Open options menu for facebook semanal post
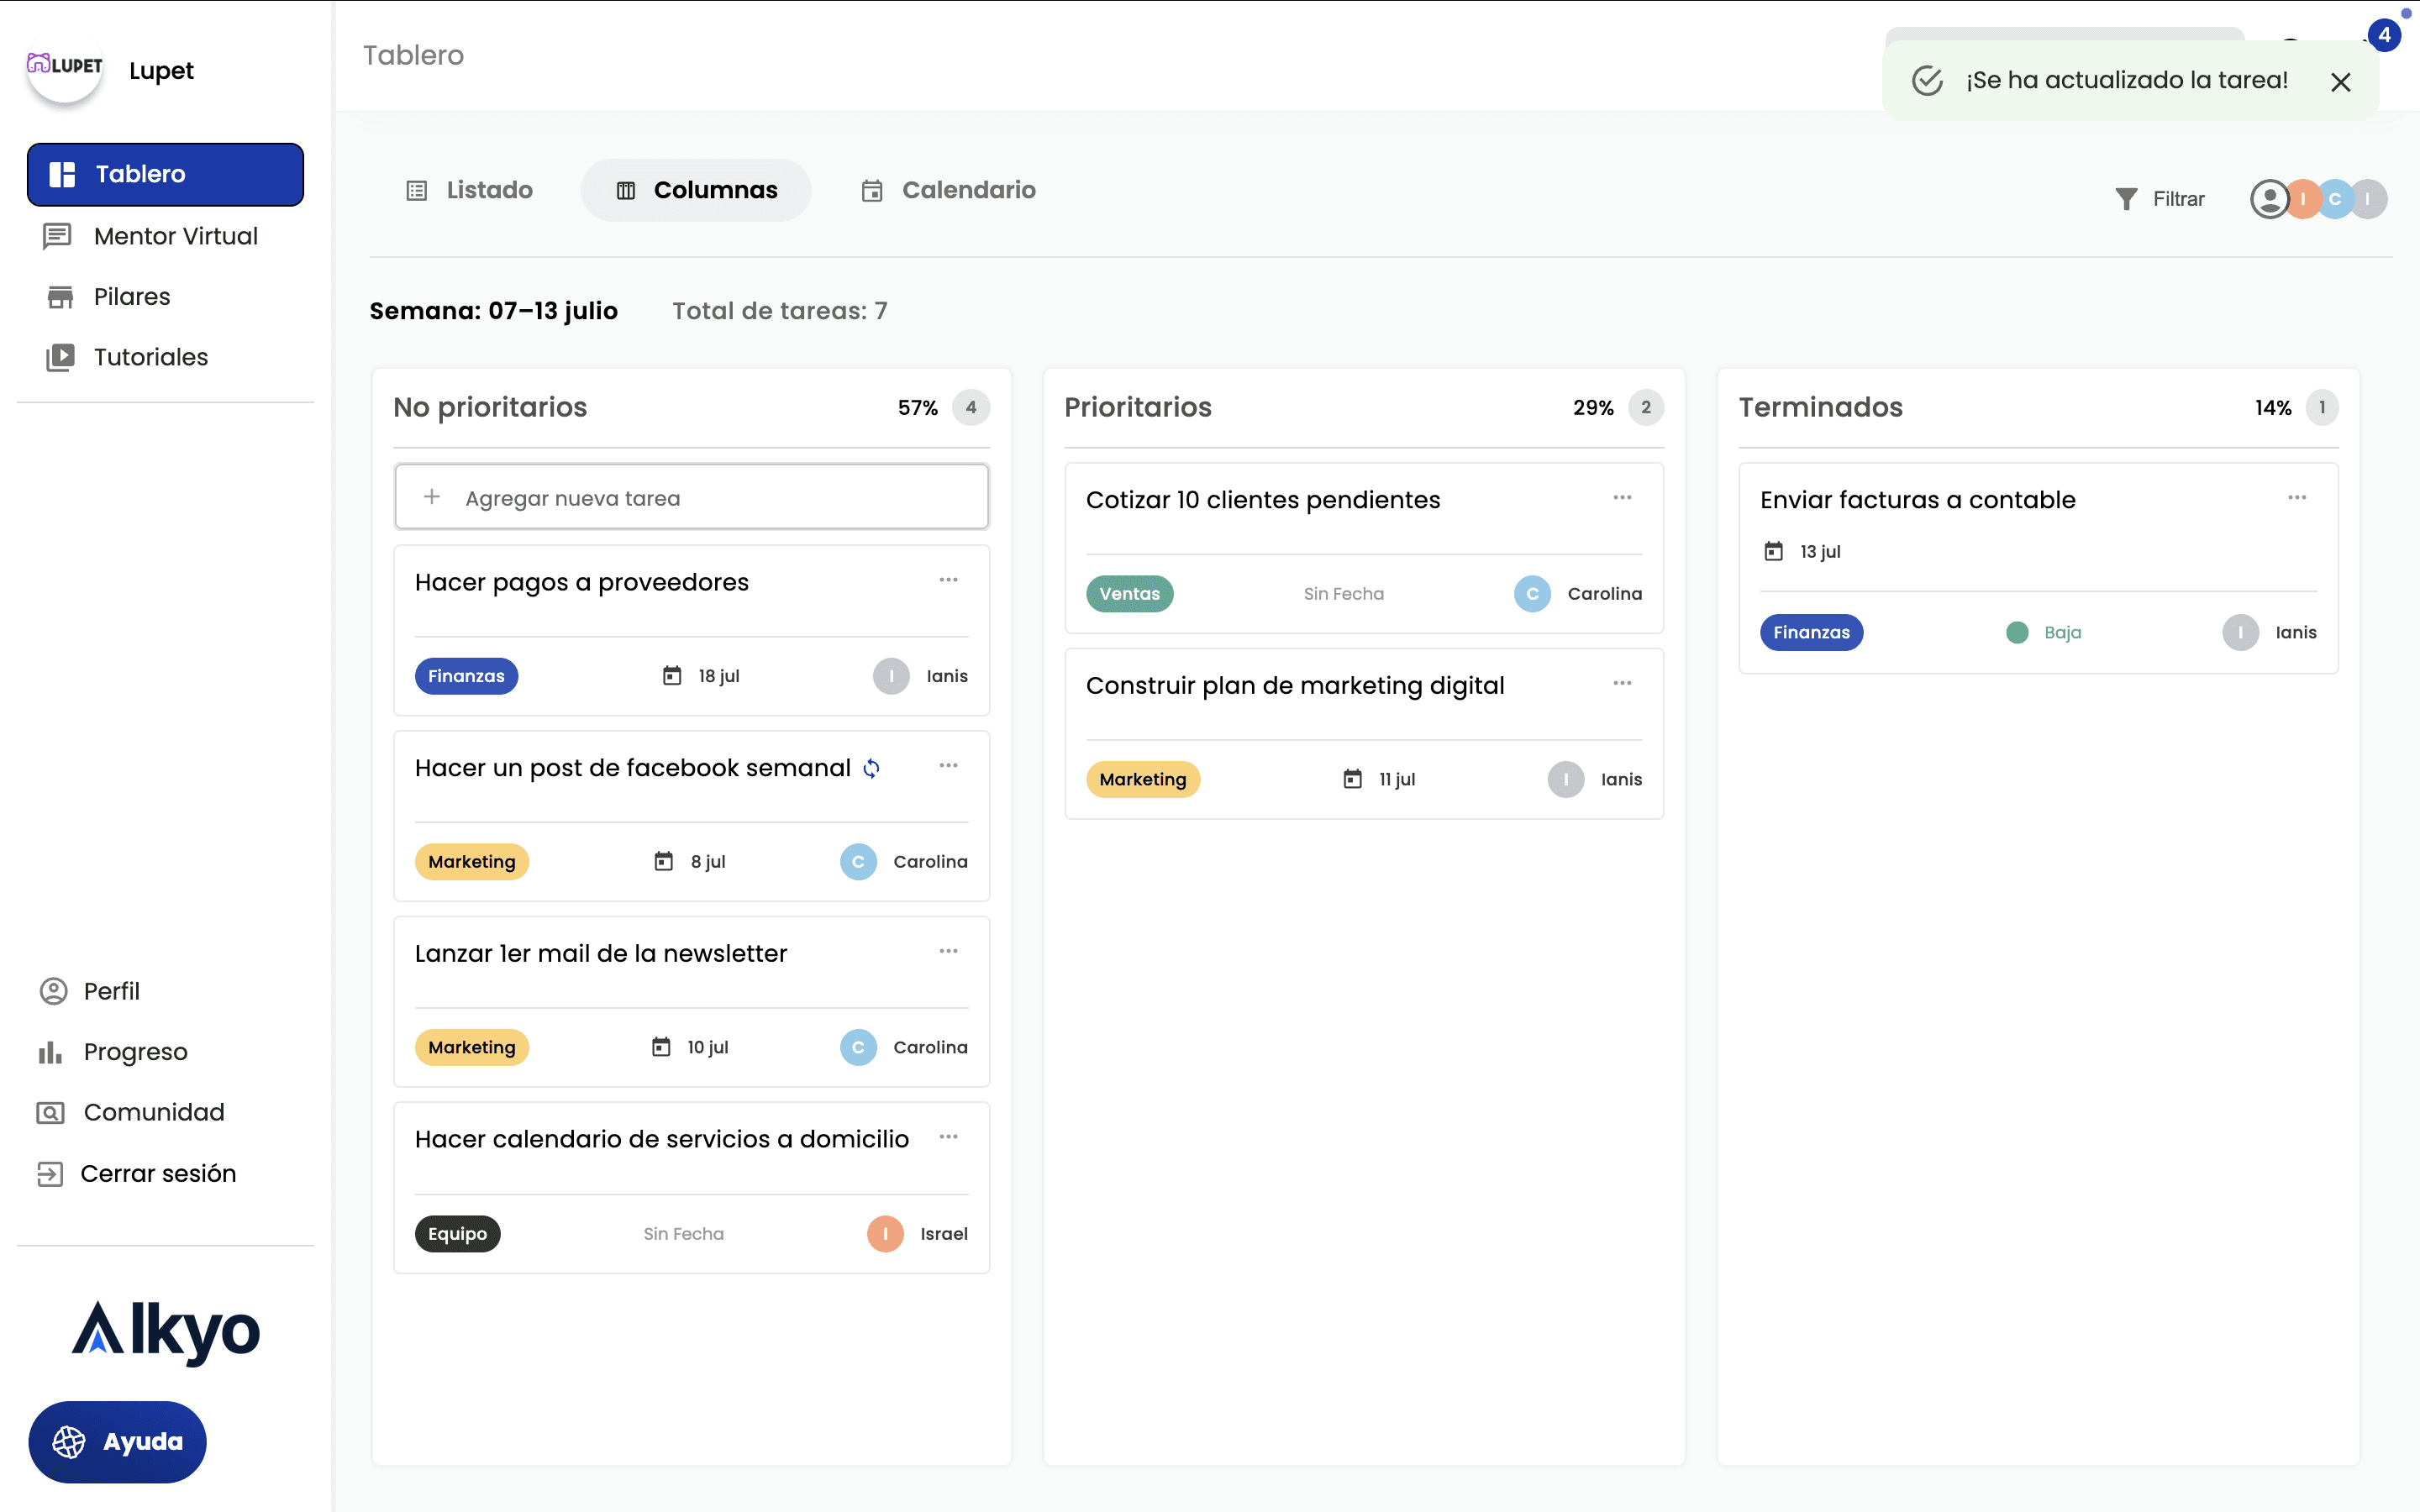This screenshot has height=1512, width=2420. (948, 766)
